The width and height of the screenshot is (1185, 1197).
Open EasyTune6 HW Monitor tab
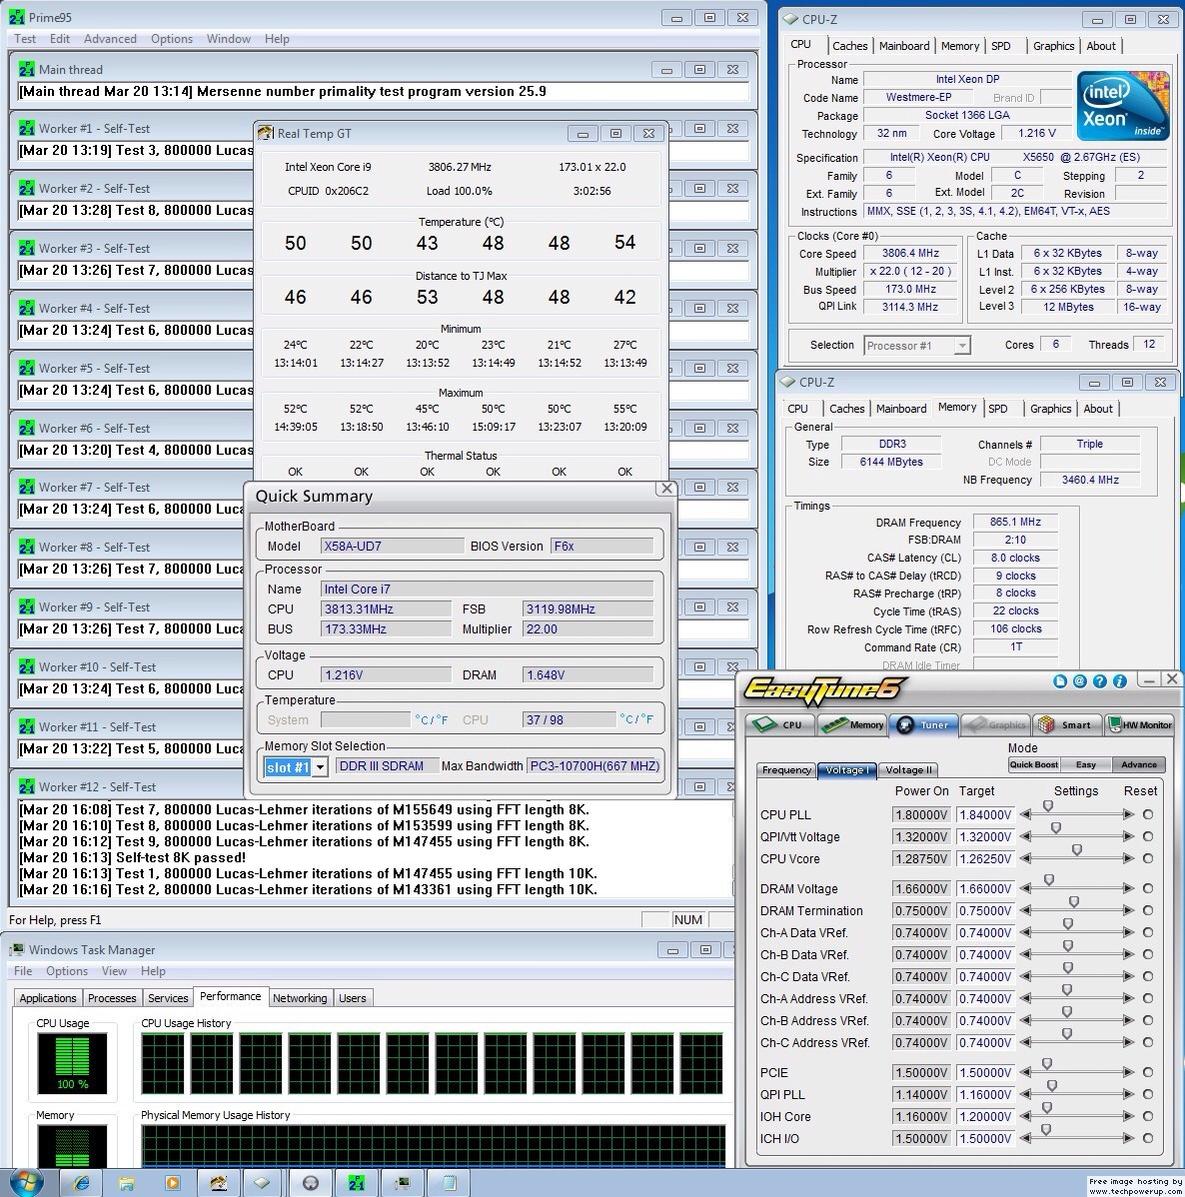[1138, 724]
